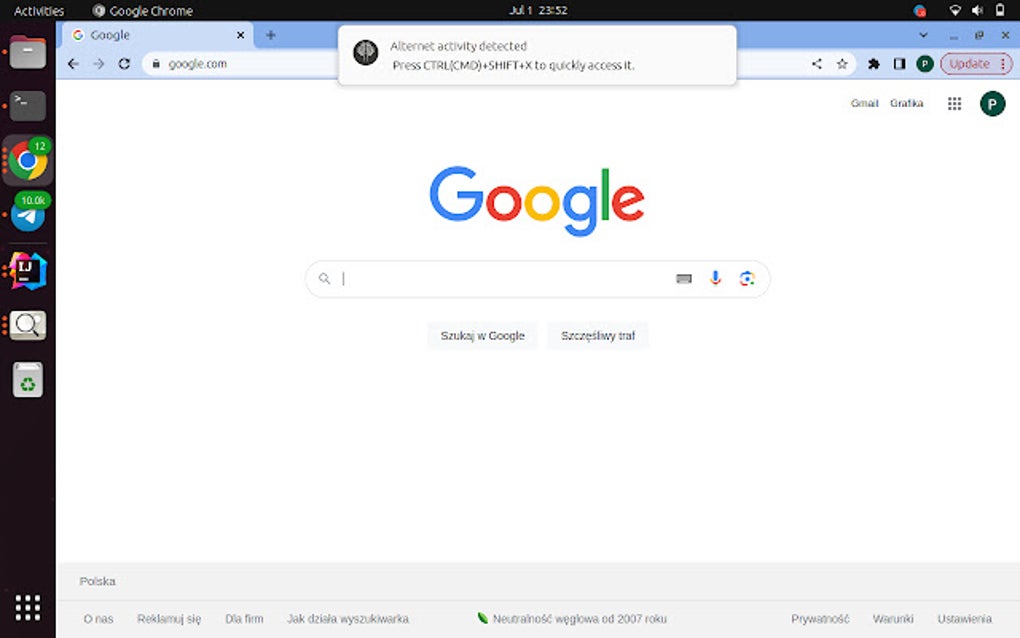Bookmark the page with the star icon

[x=842, y=63]
